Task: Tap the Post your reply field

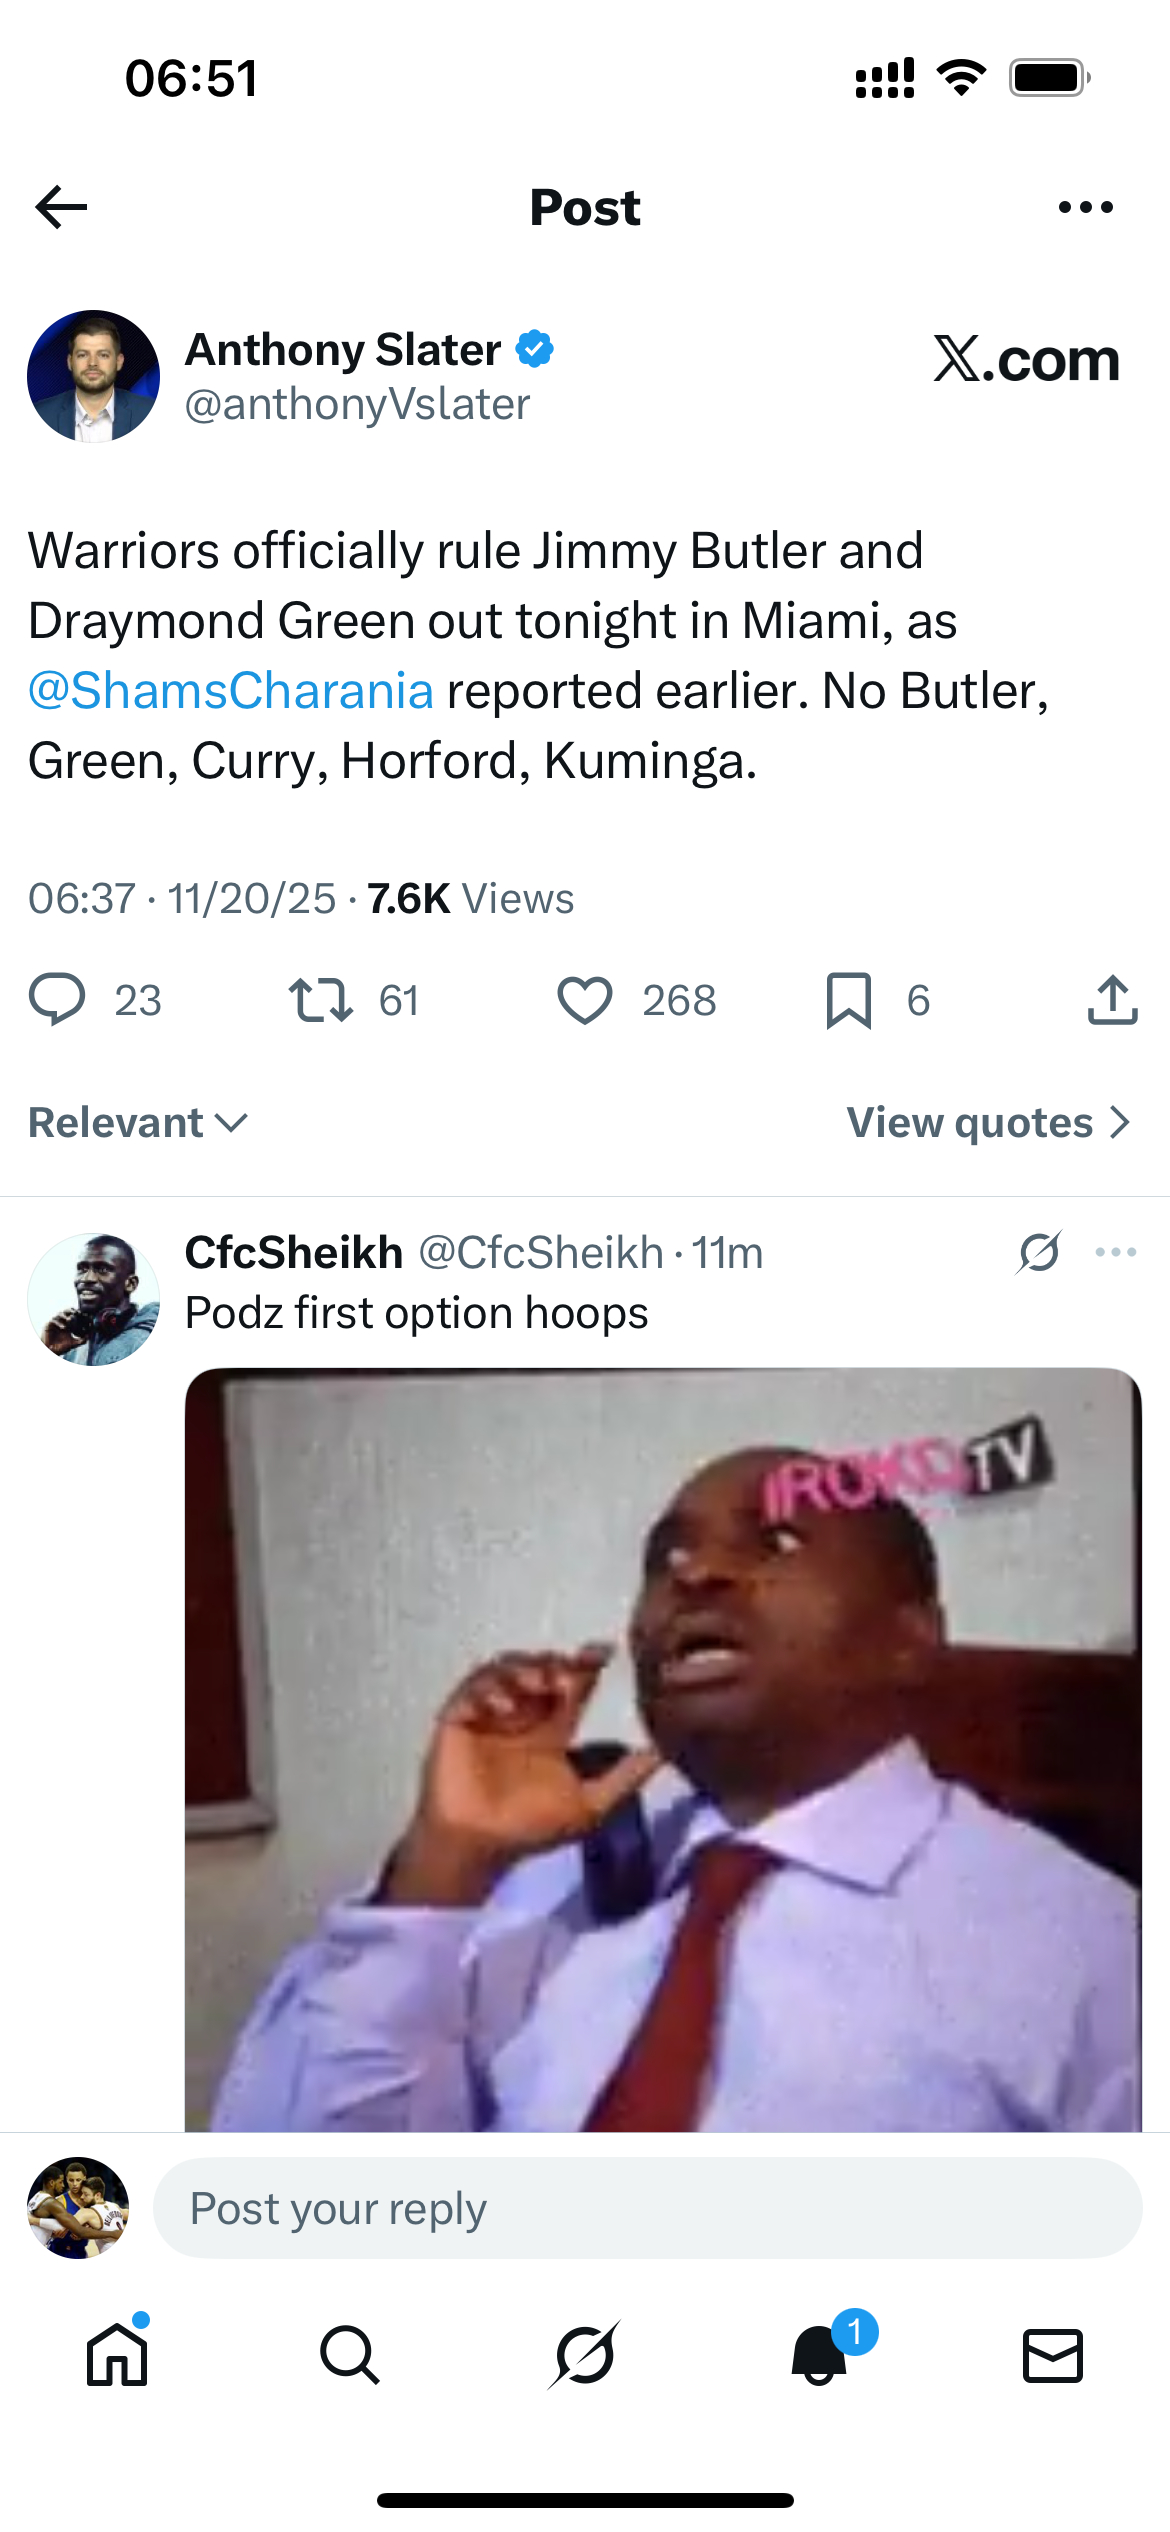Action: point(647,2208)
